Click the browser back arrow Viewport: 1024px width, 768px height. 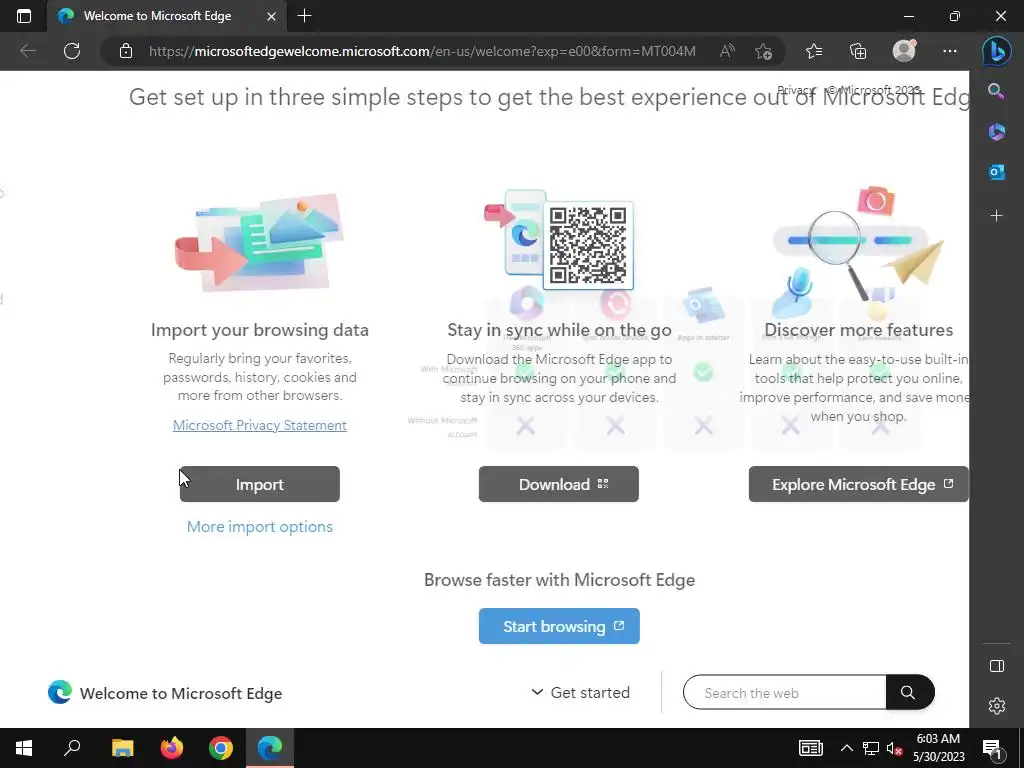[27, 51]
